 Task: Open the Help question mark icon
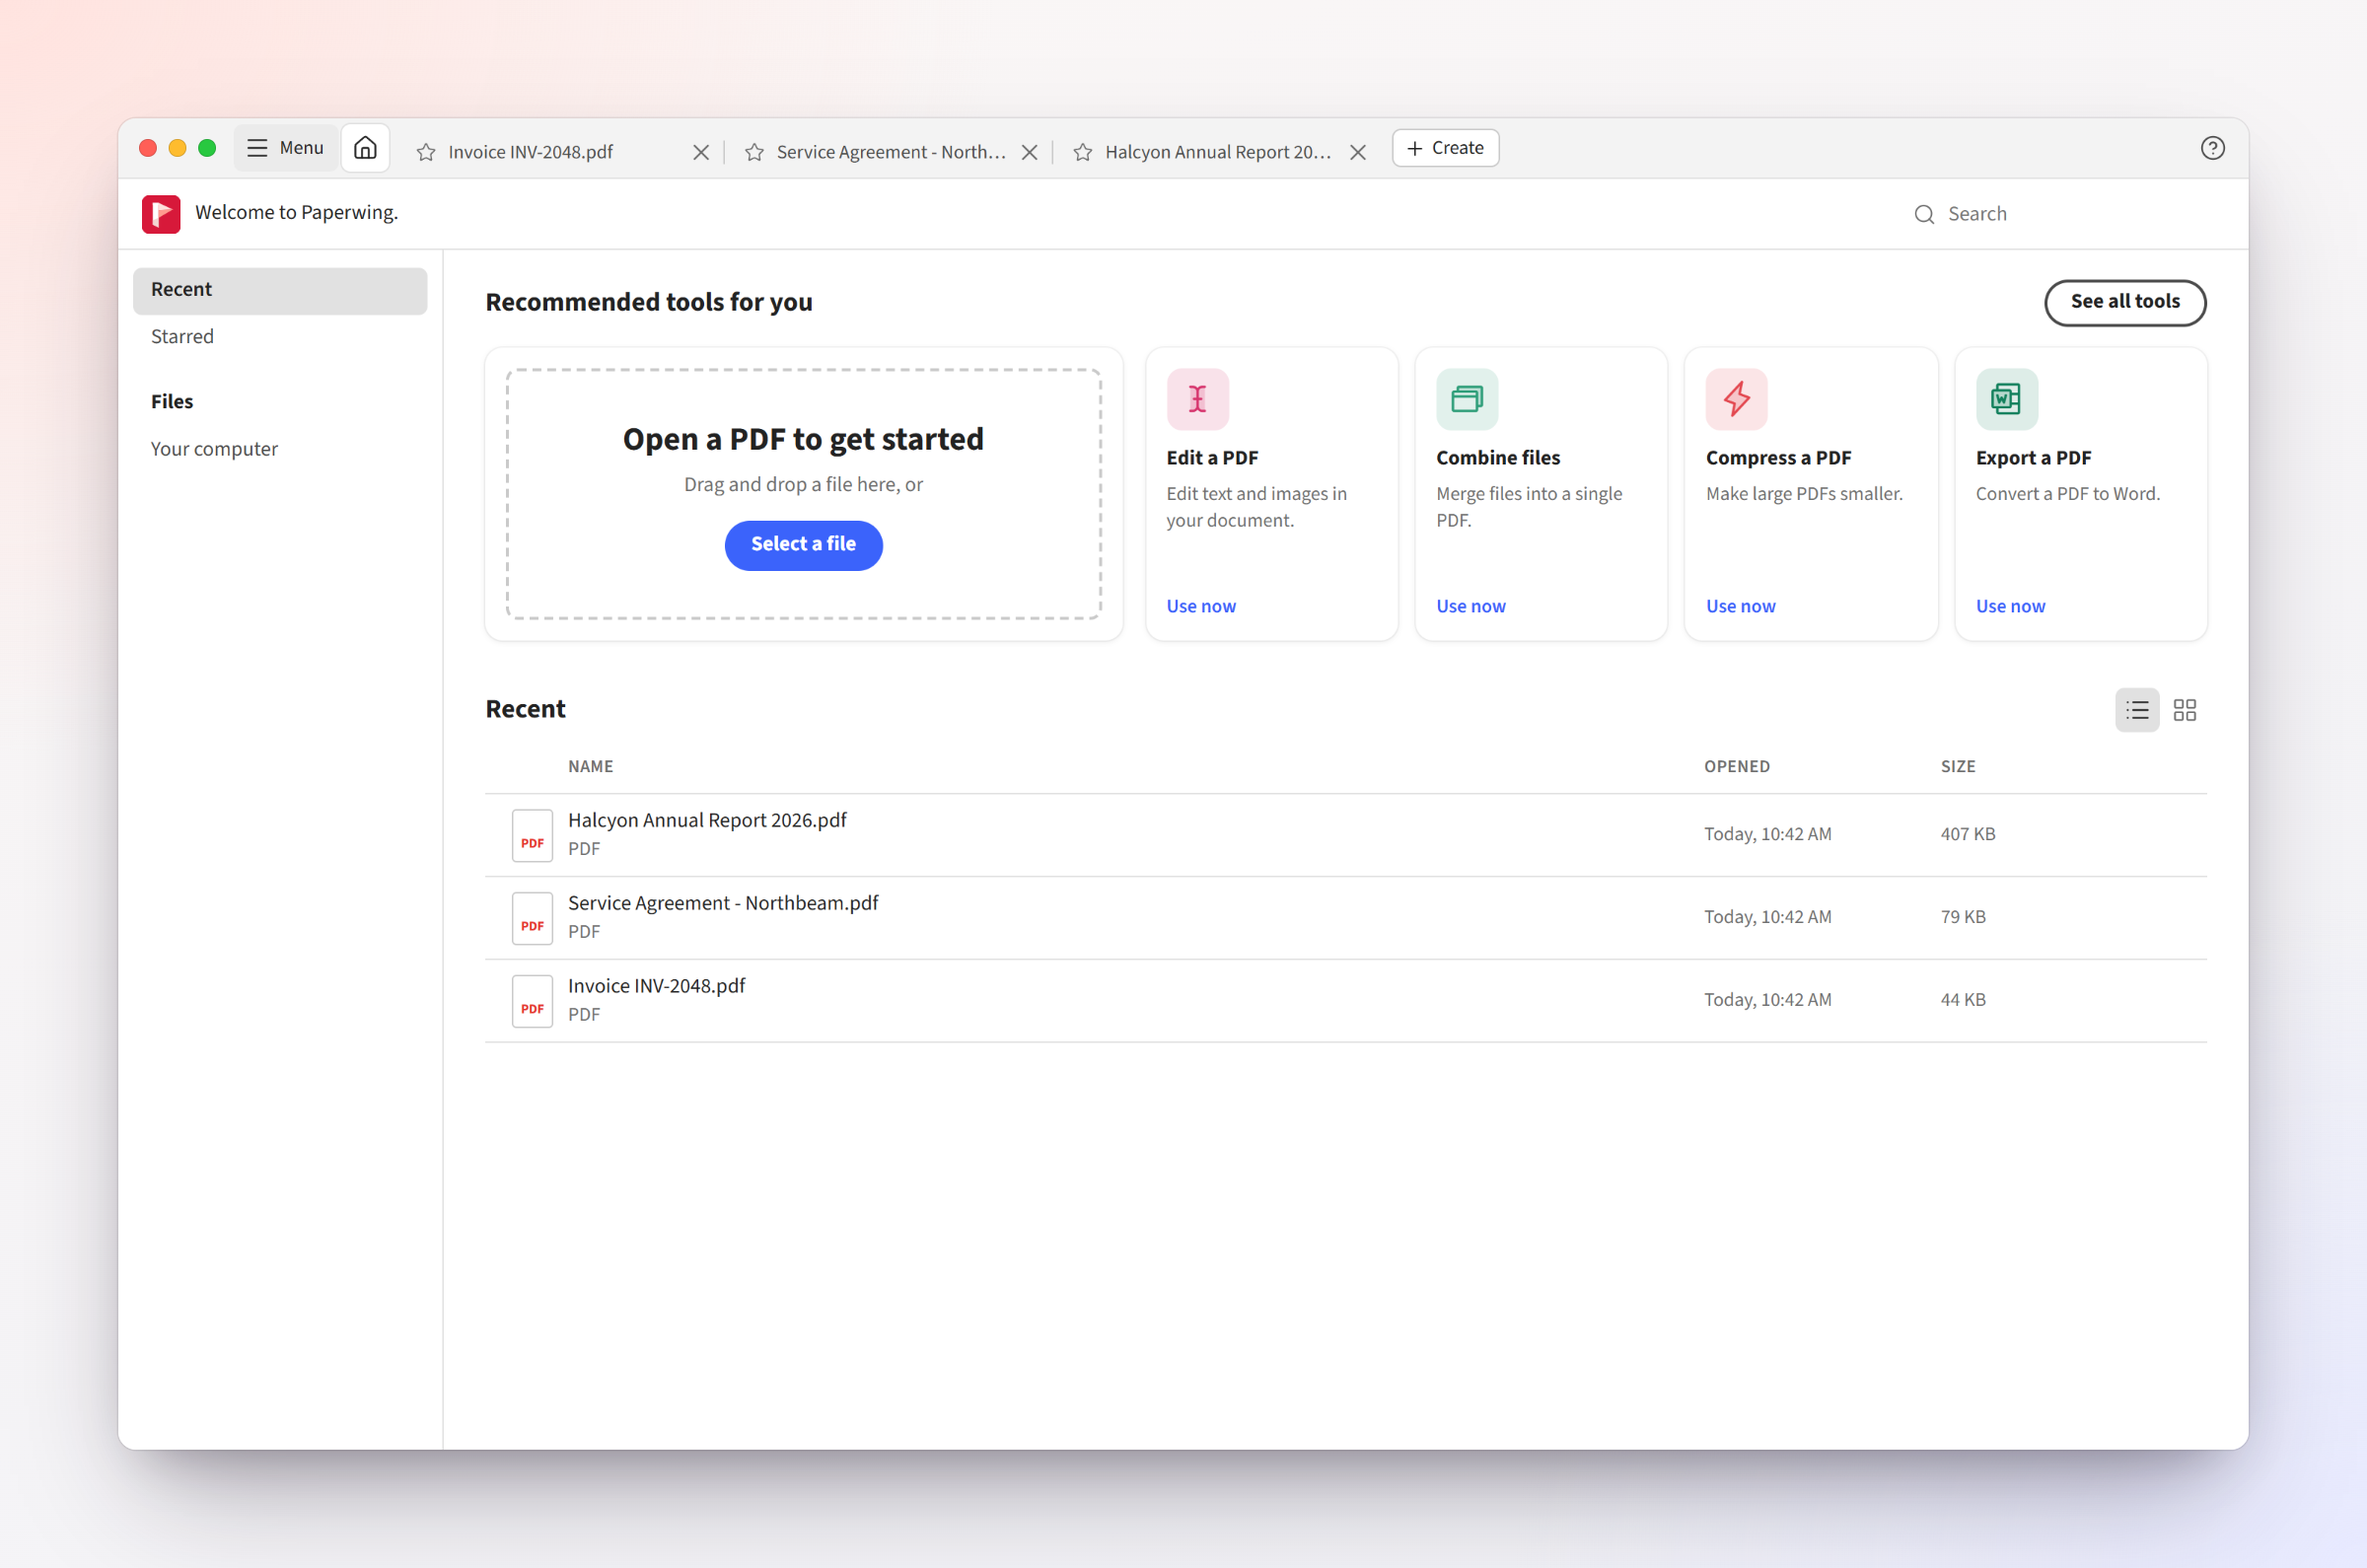[2212, 148]
